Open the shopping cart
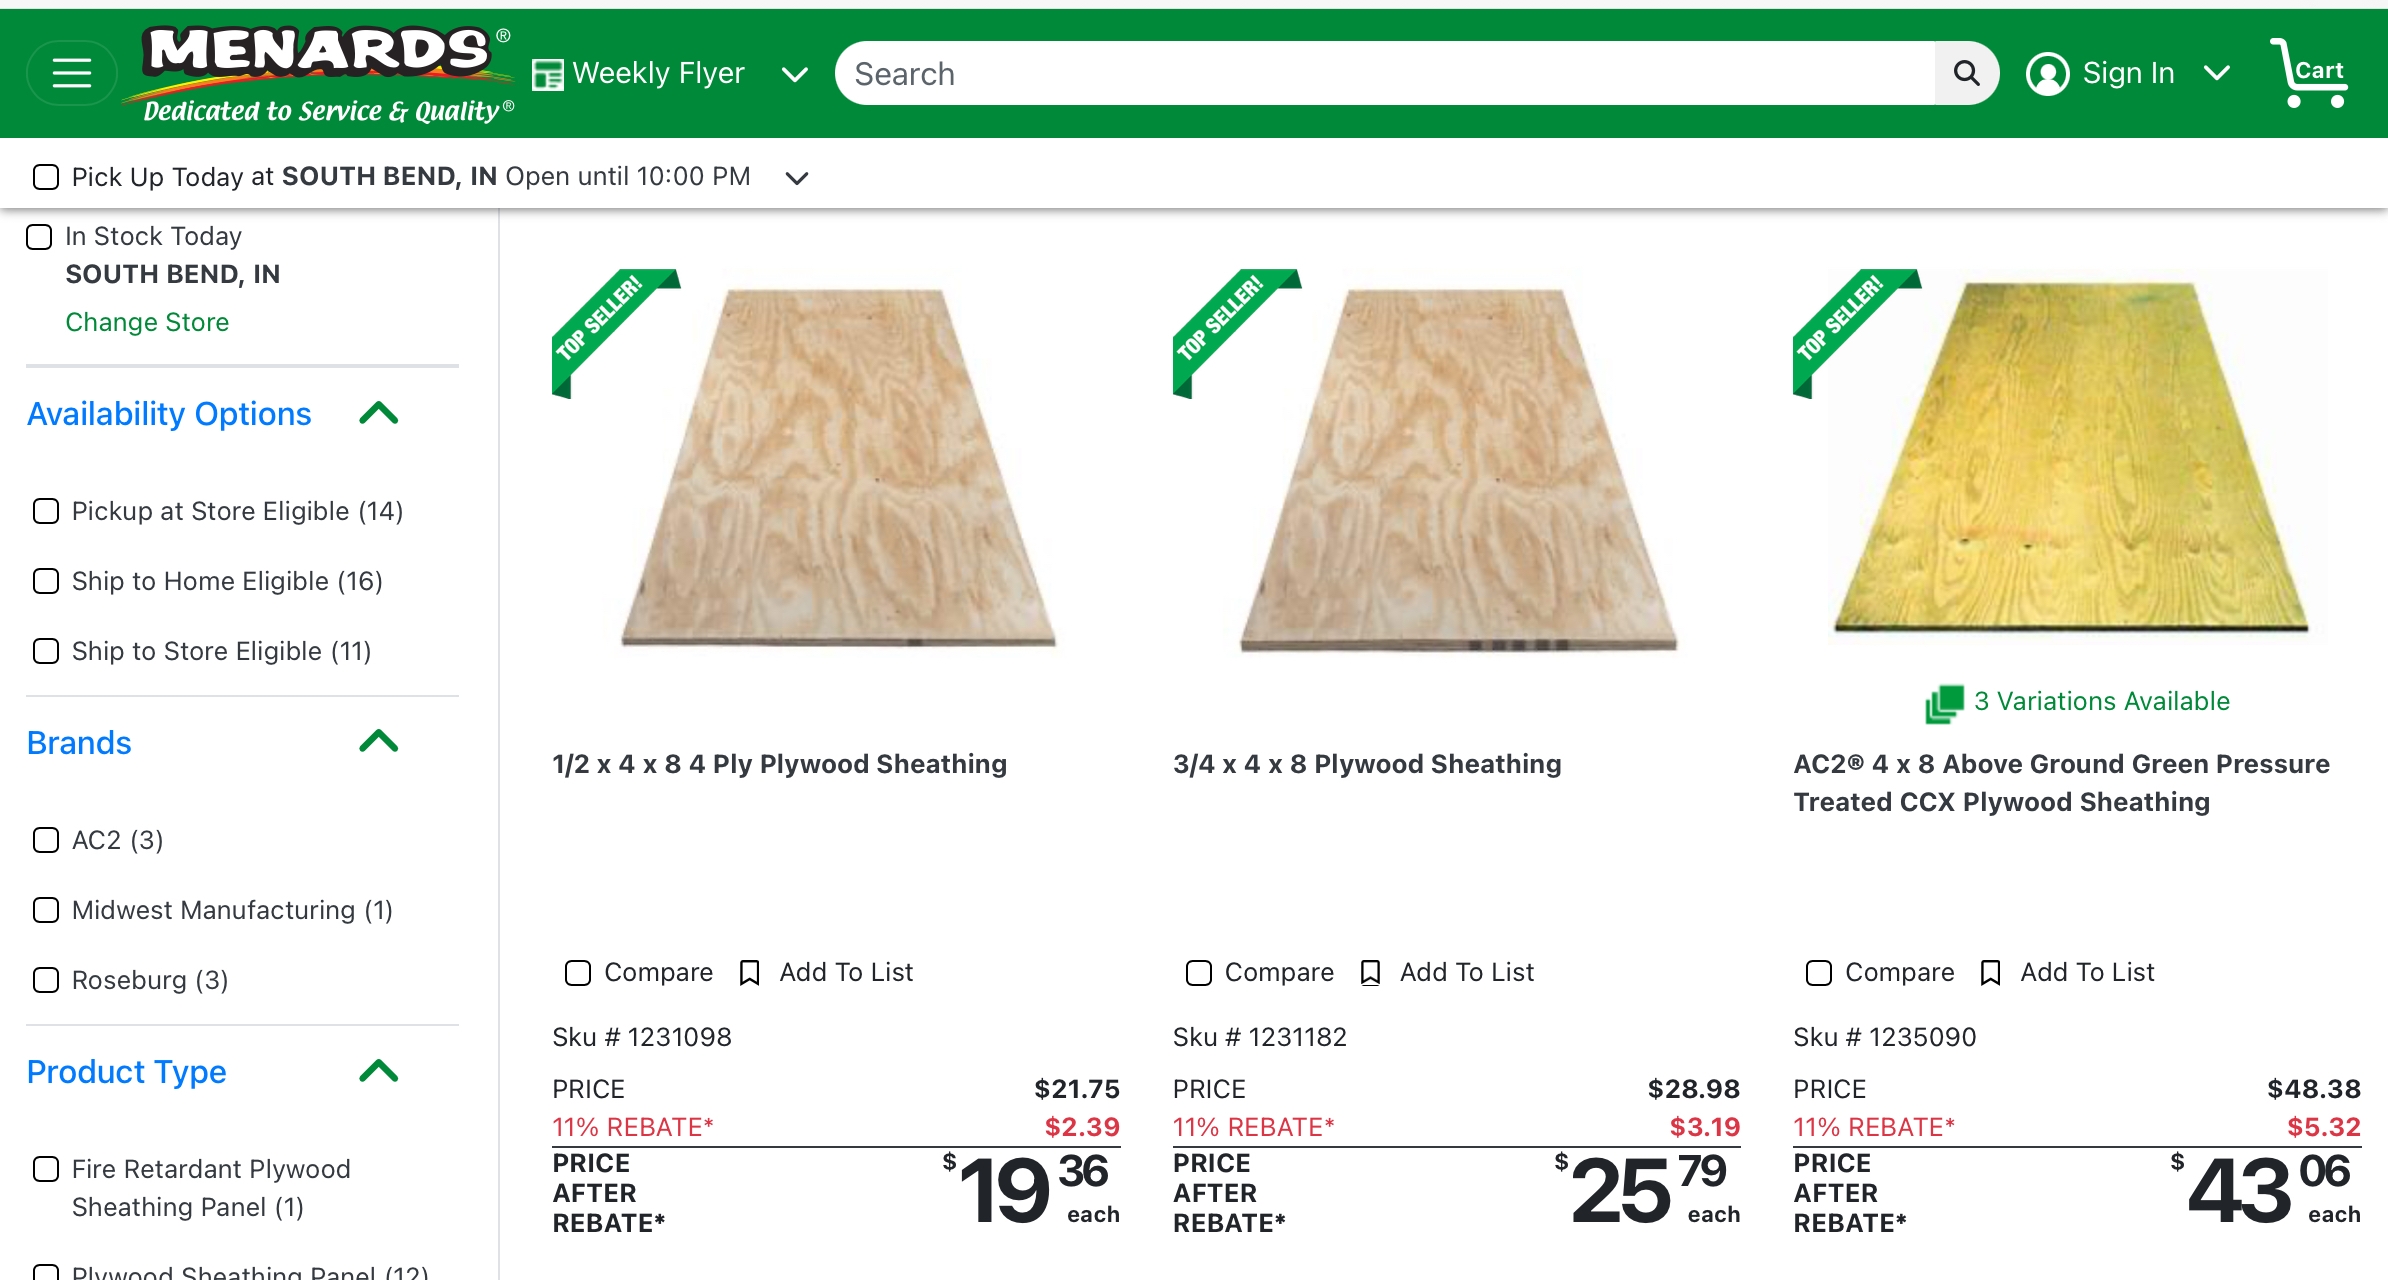 point(2310,72)
